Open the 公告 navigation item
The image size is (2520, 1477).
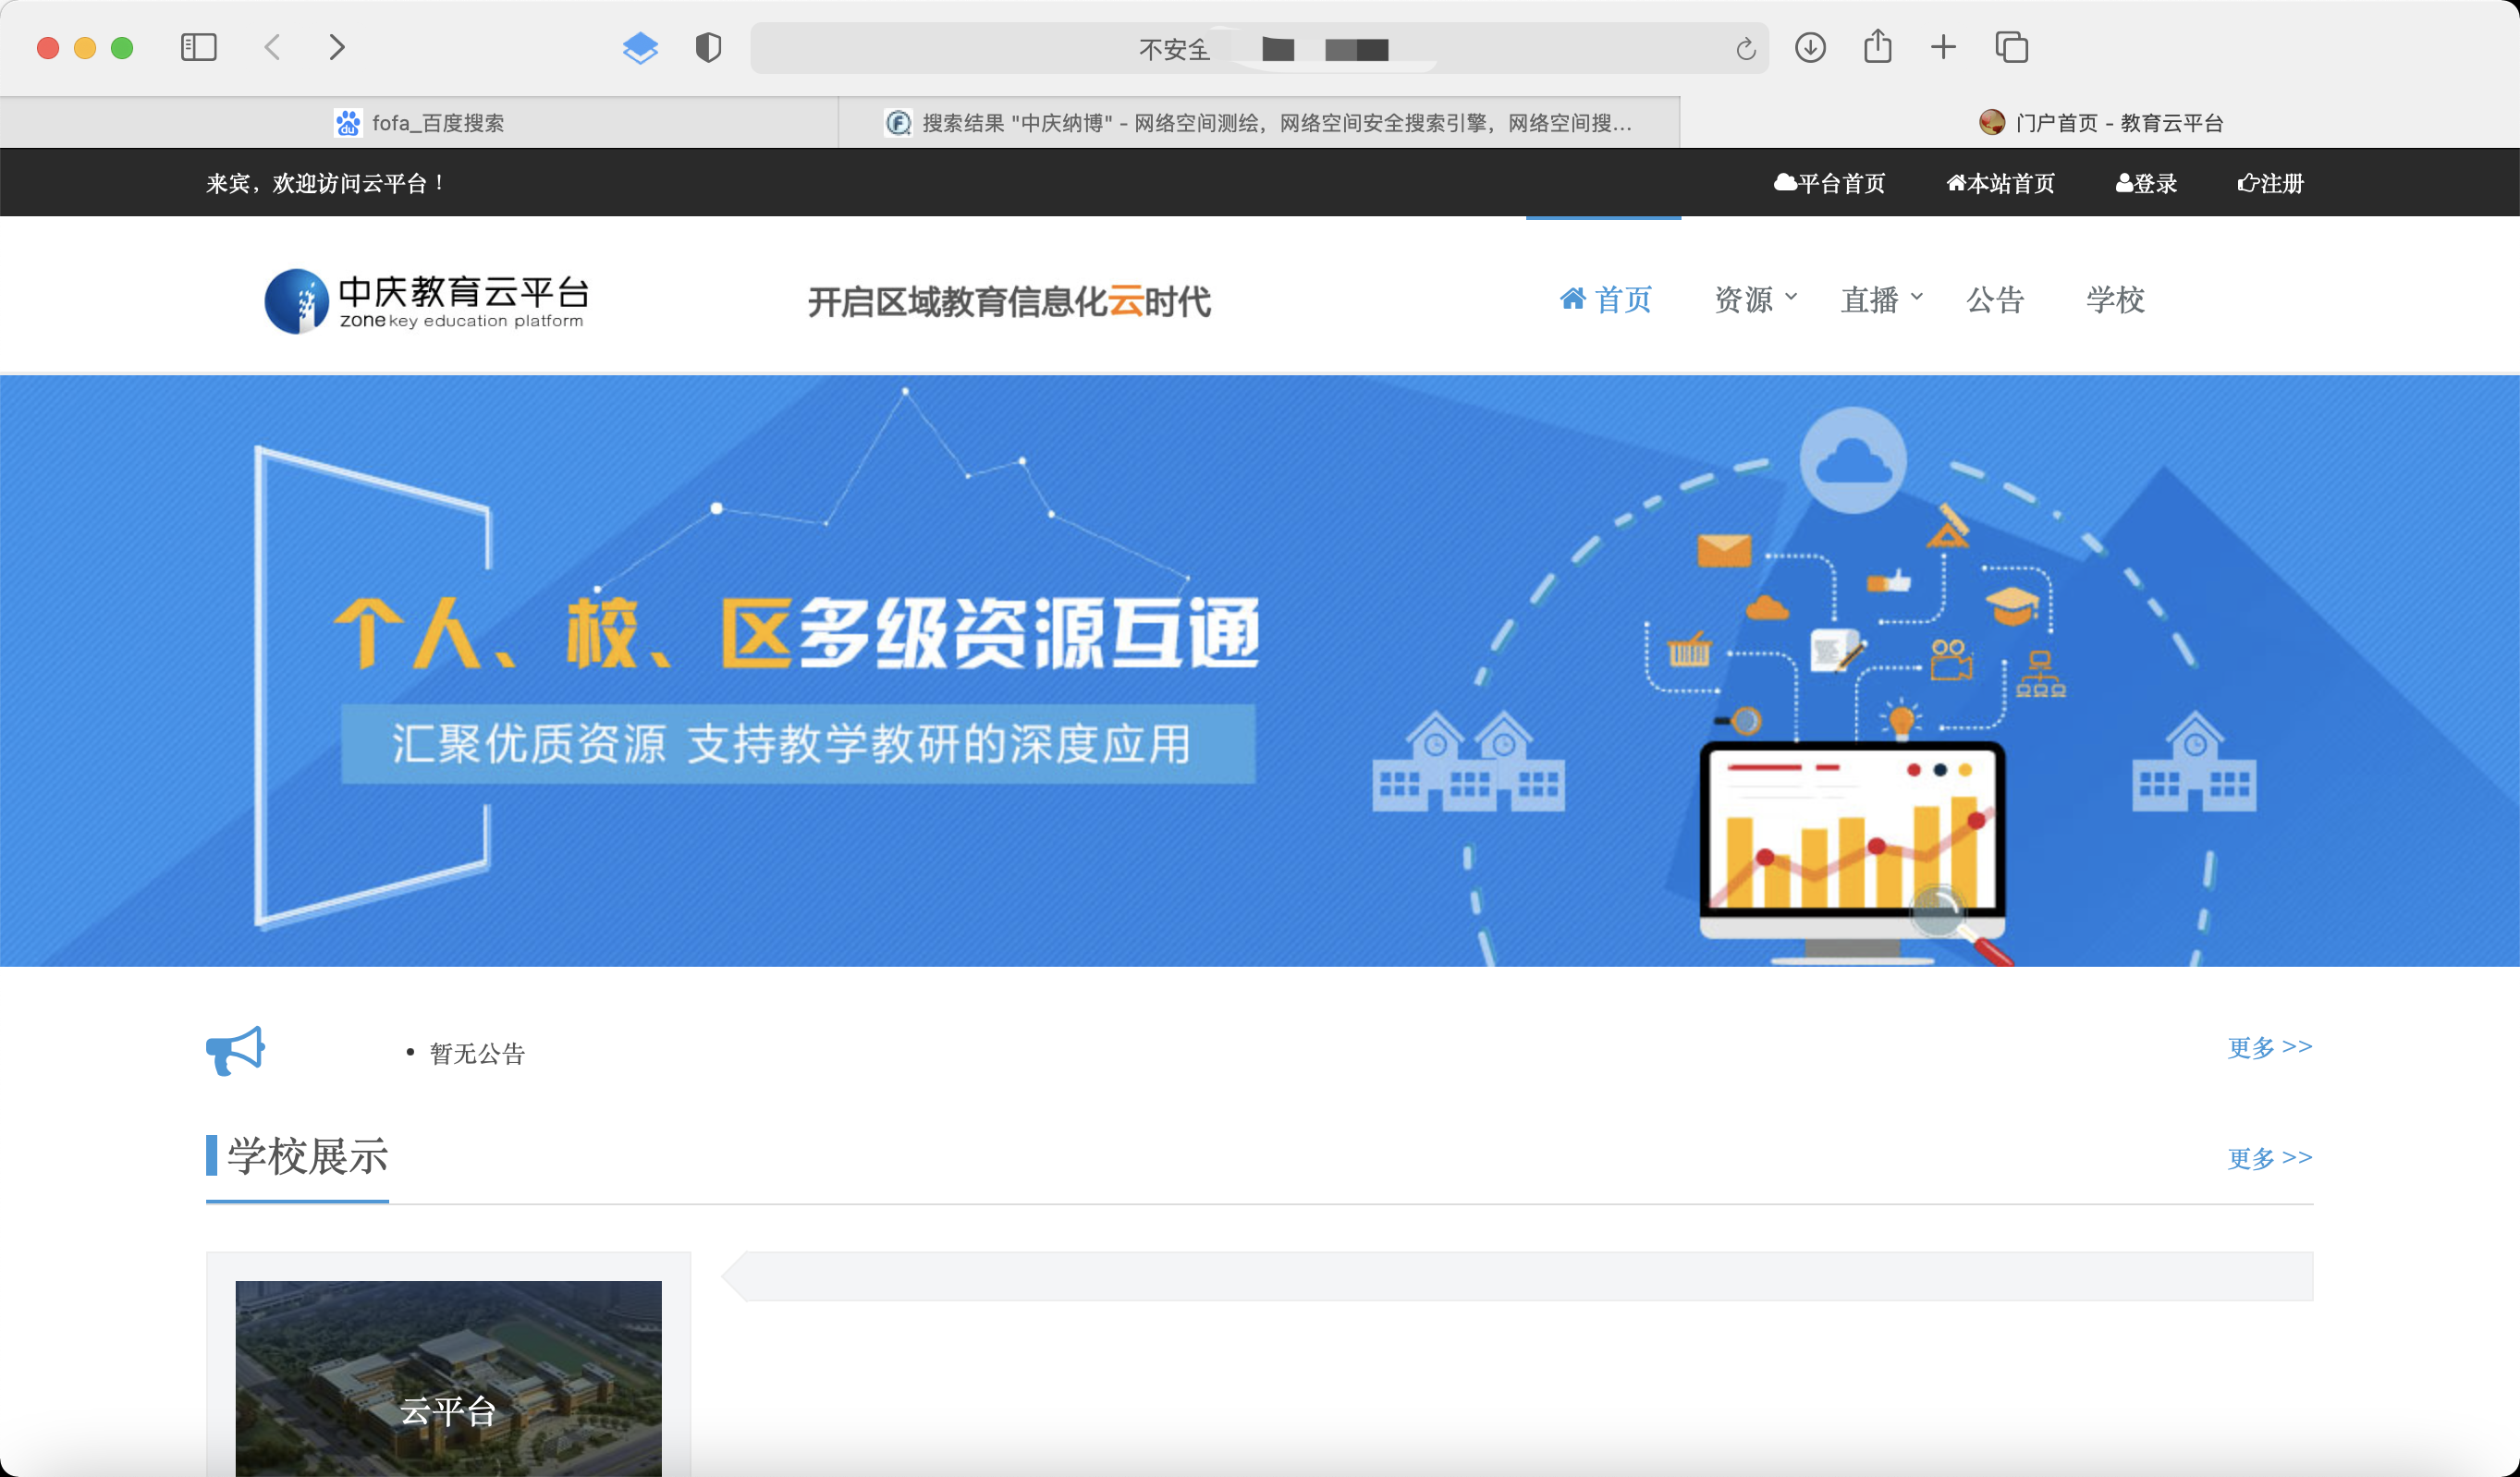point(1995,299)
